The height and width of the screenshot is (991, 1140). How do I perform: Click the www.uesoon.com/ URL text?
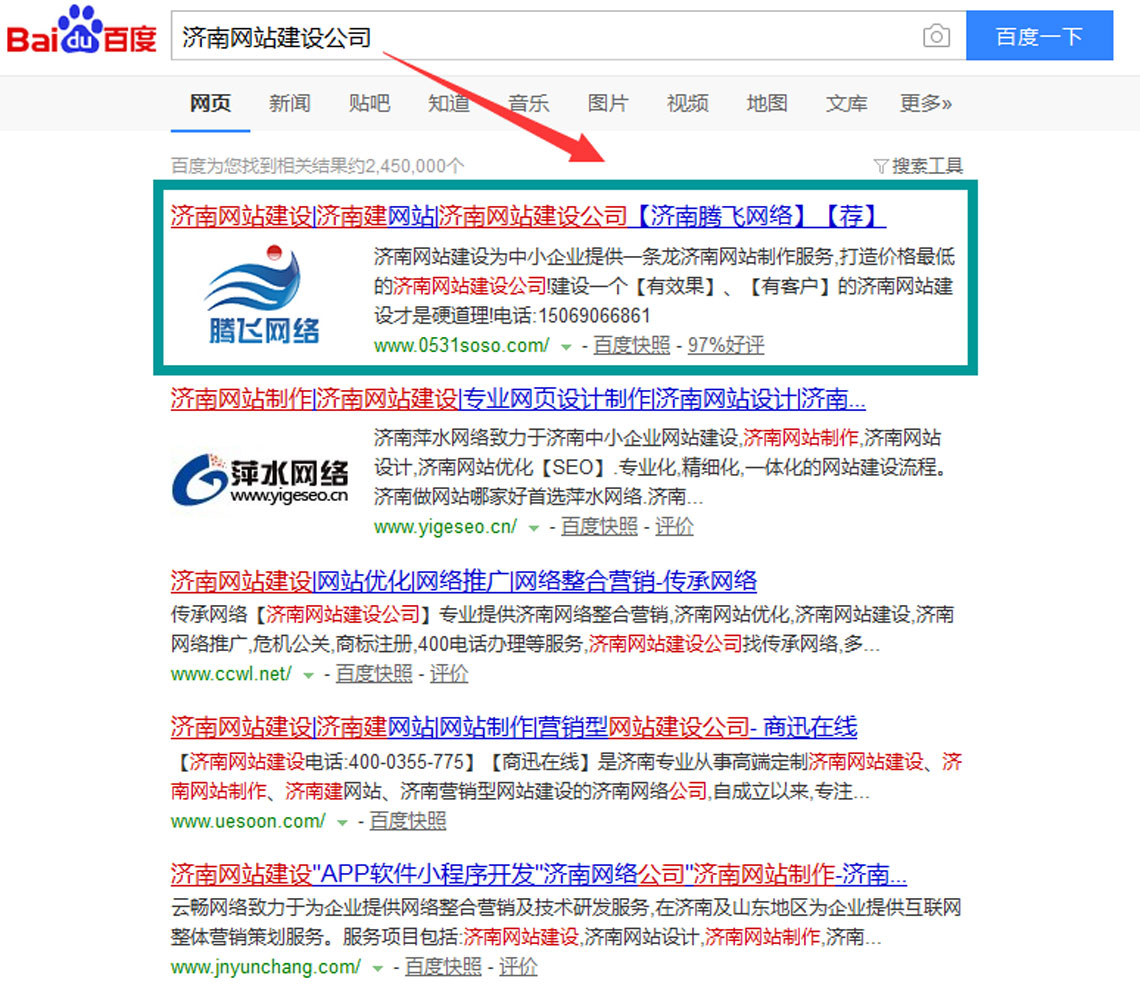pos(249,822)
